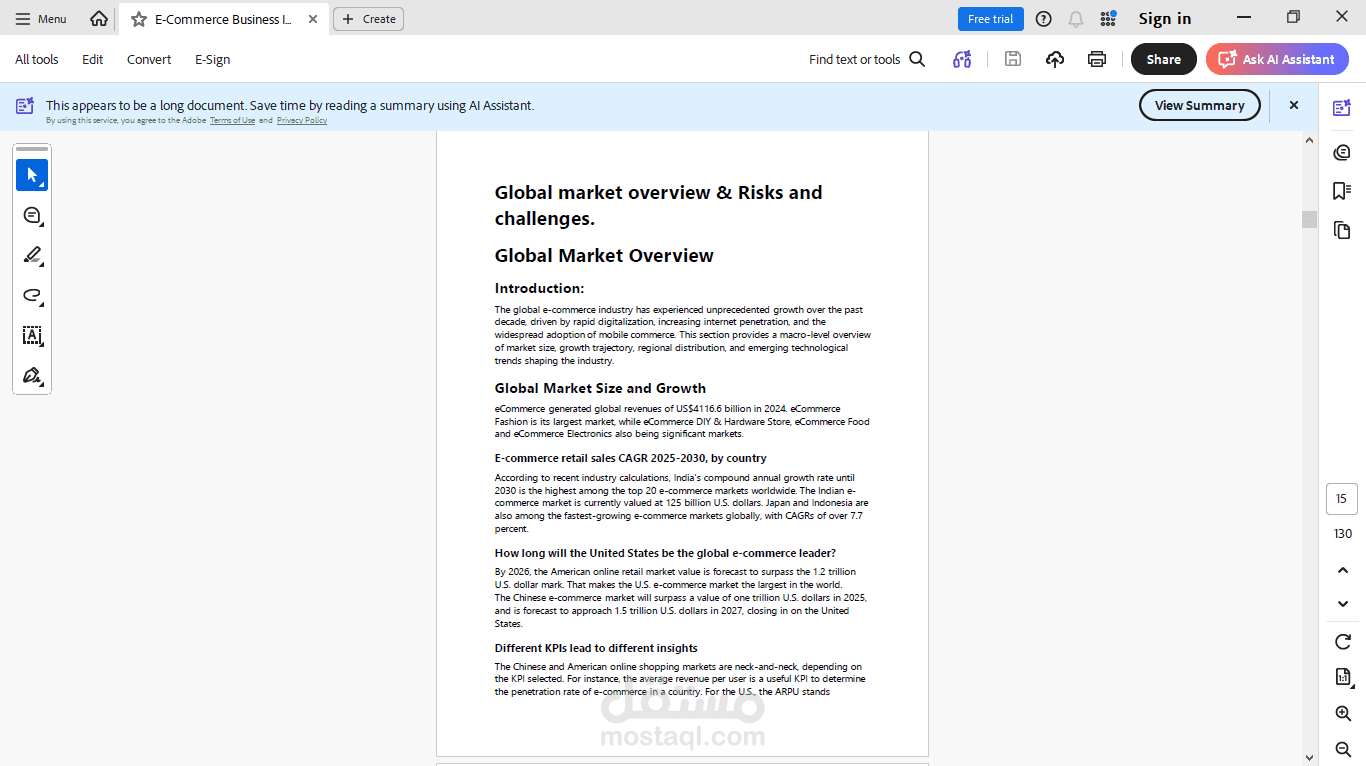Dismiss the AI summary banner
Screen dimensions: 1366x766
pos(1293,105)
